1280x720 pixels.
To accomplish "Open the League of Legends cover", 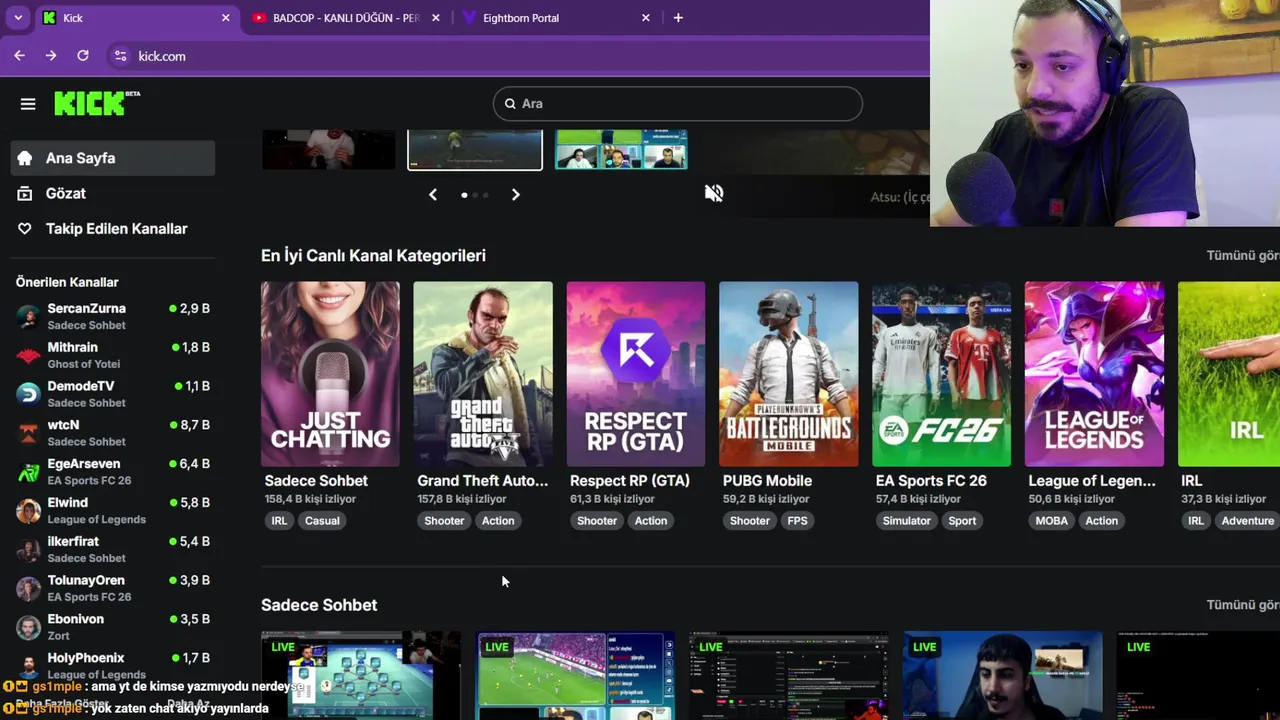I will [x=1094, y=374].
